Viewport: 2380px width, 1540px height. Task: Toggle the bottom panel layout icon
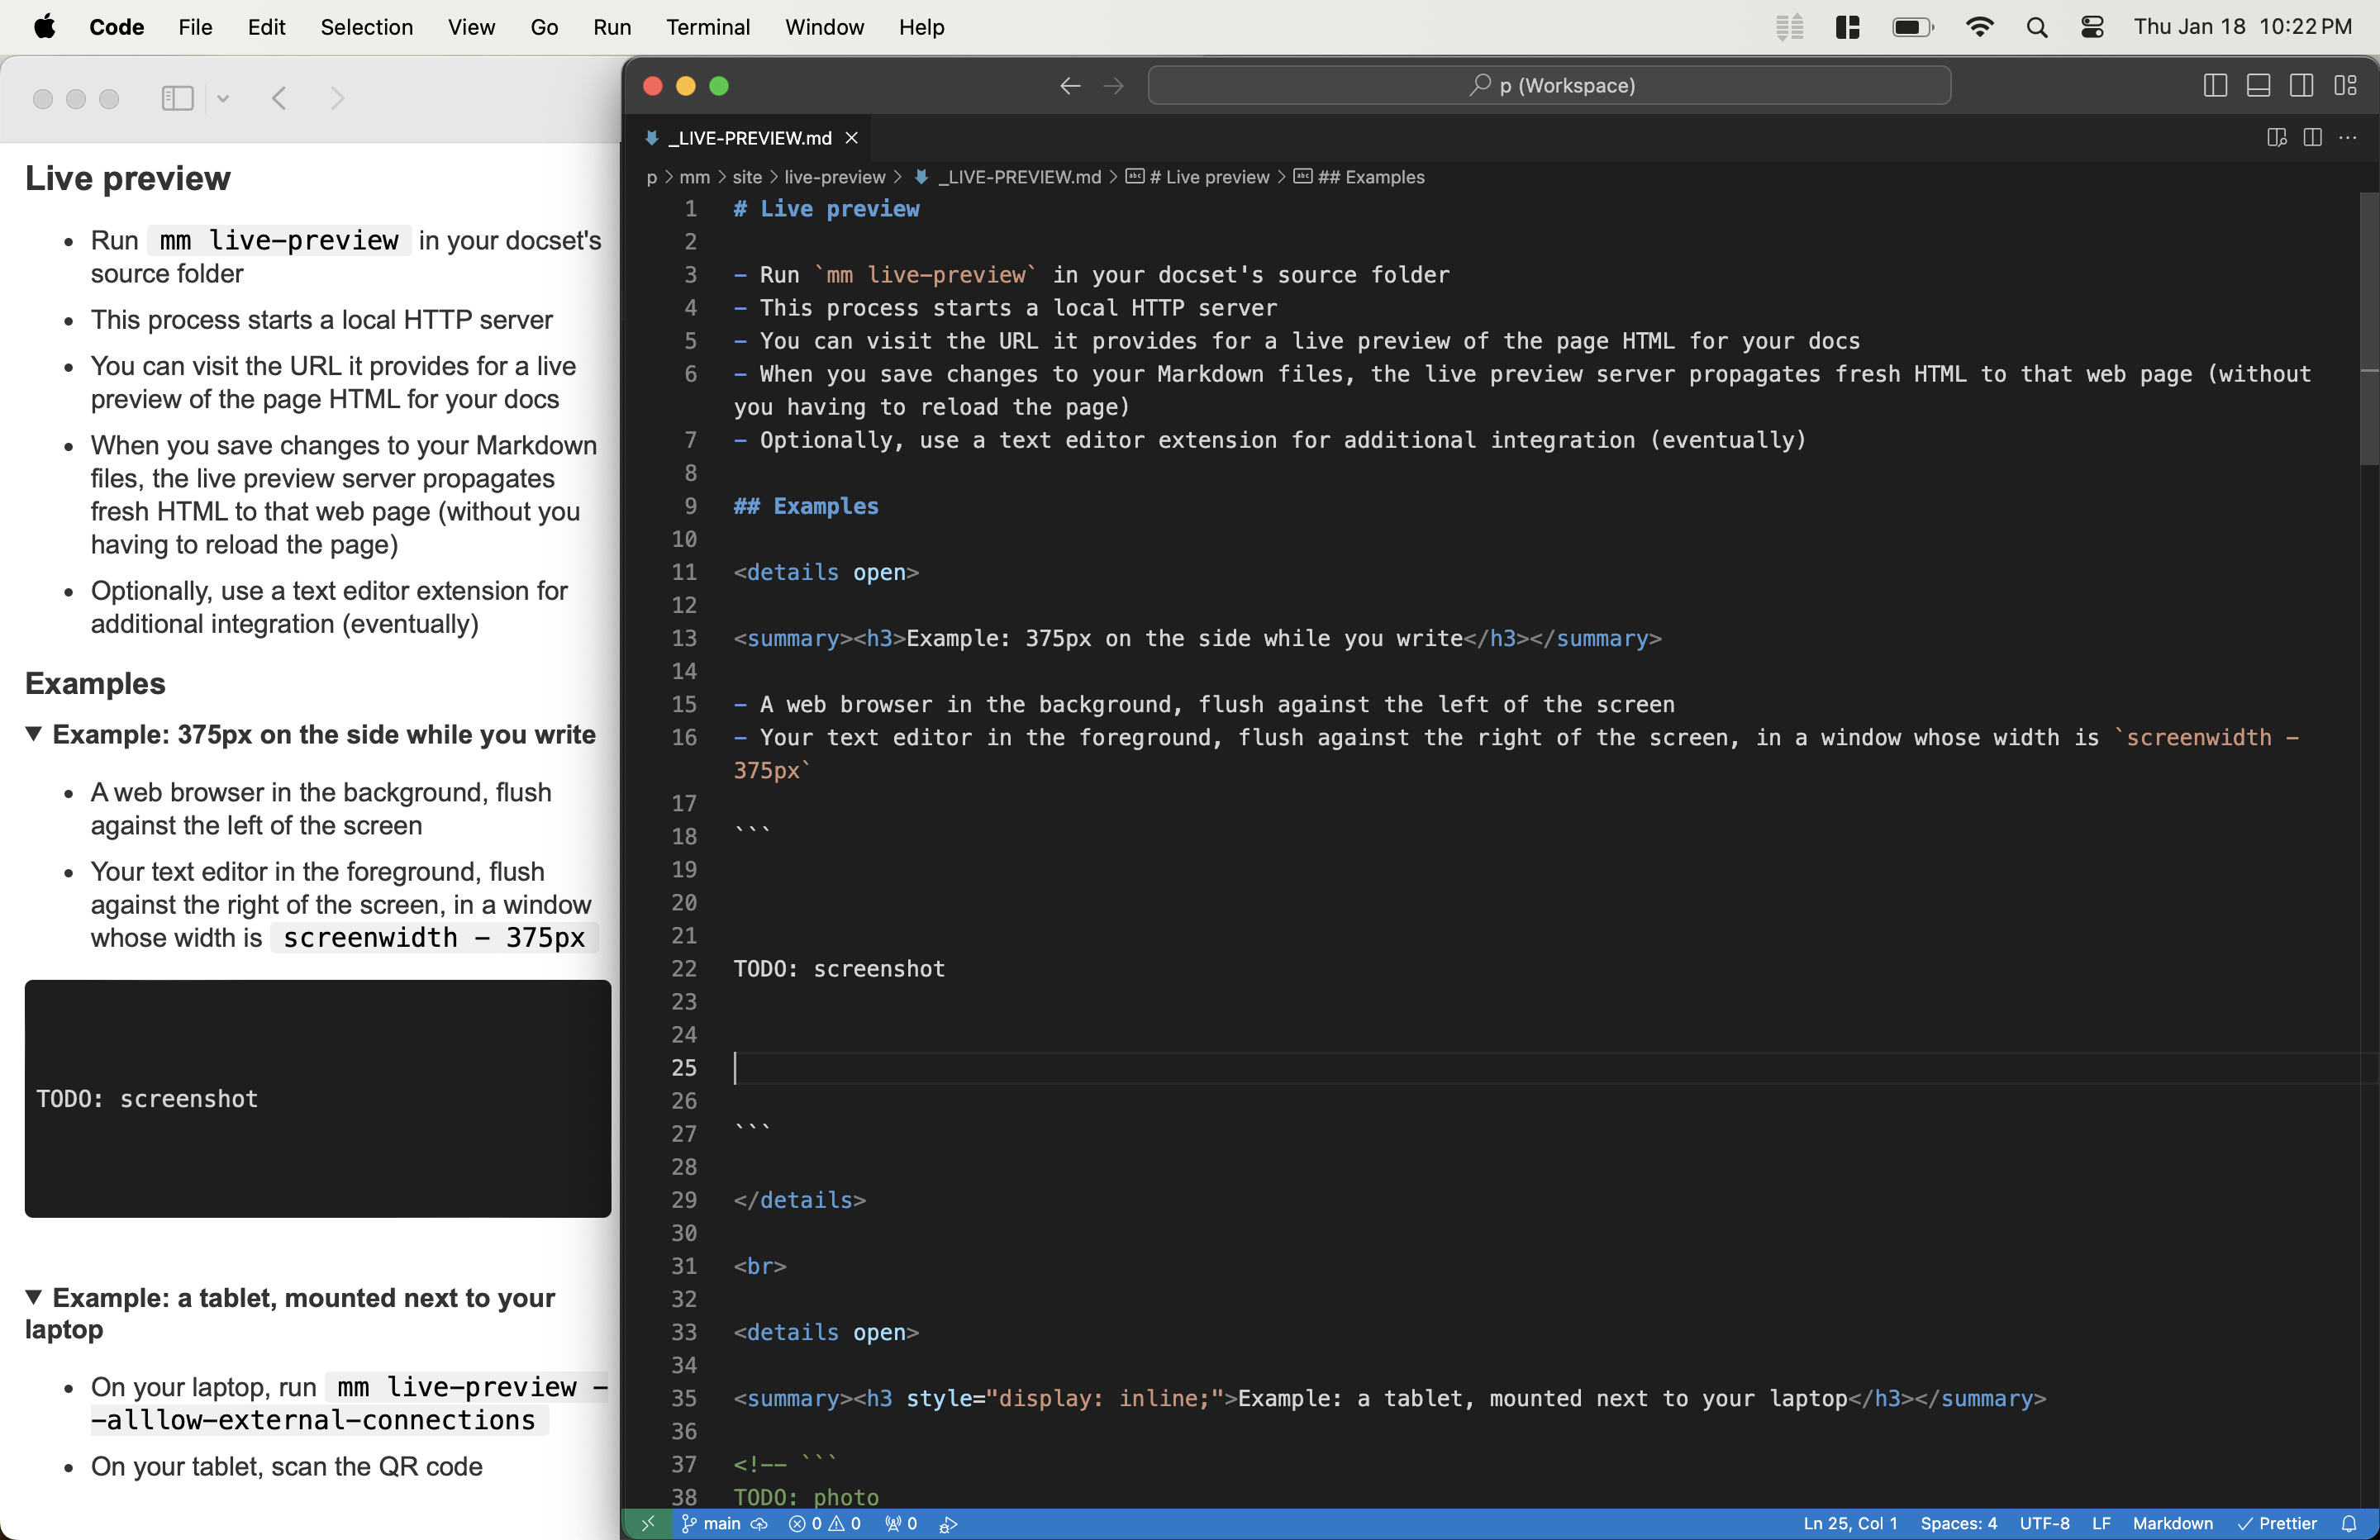click(2257, 86)
